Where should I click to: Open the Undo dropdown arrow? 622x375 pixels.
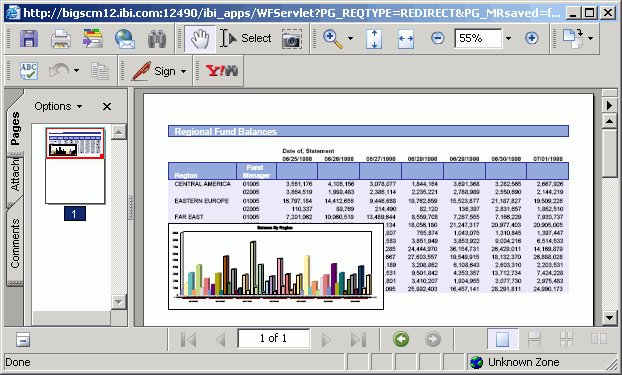click(x=76, y=71)
